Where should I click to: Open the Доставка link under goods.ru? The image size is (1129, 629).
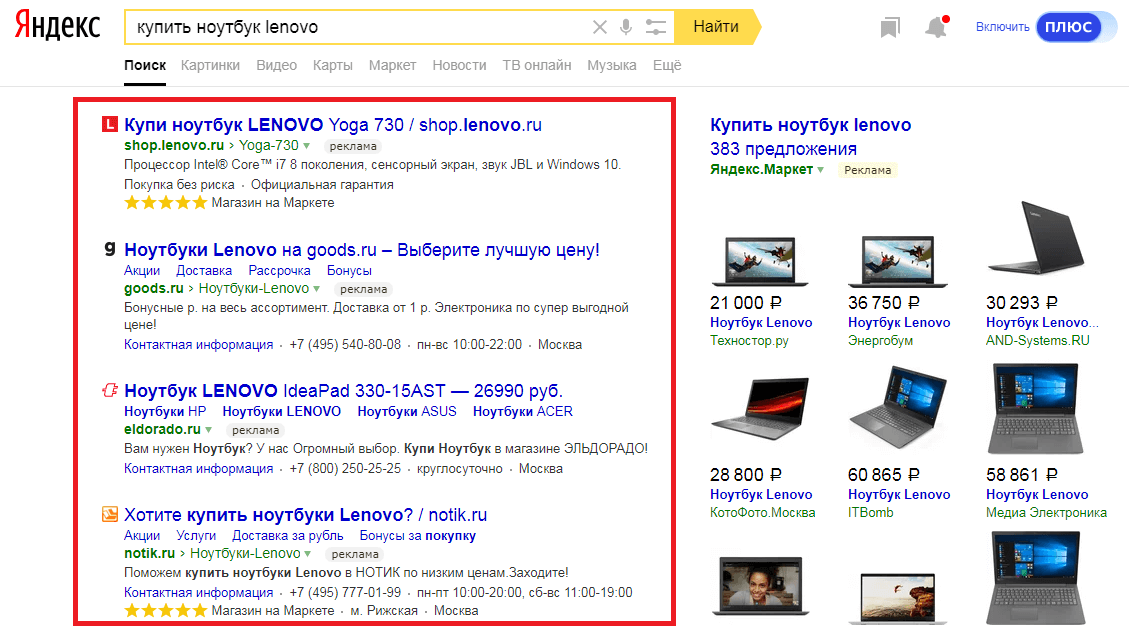tap(204, 270)
